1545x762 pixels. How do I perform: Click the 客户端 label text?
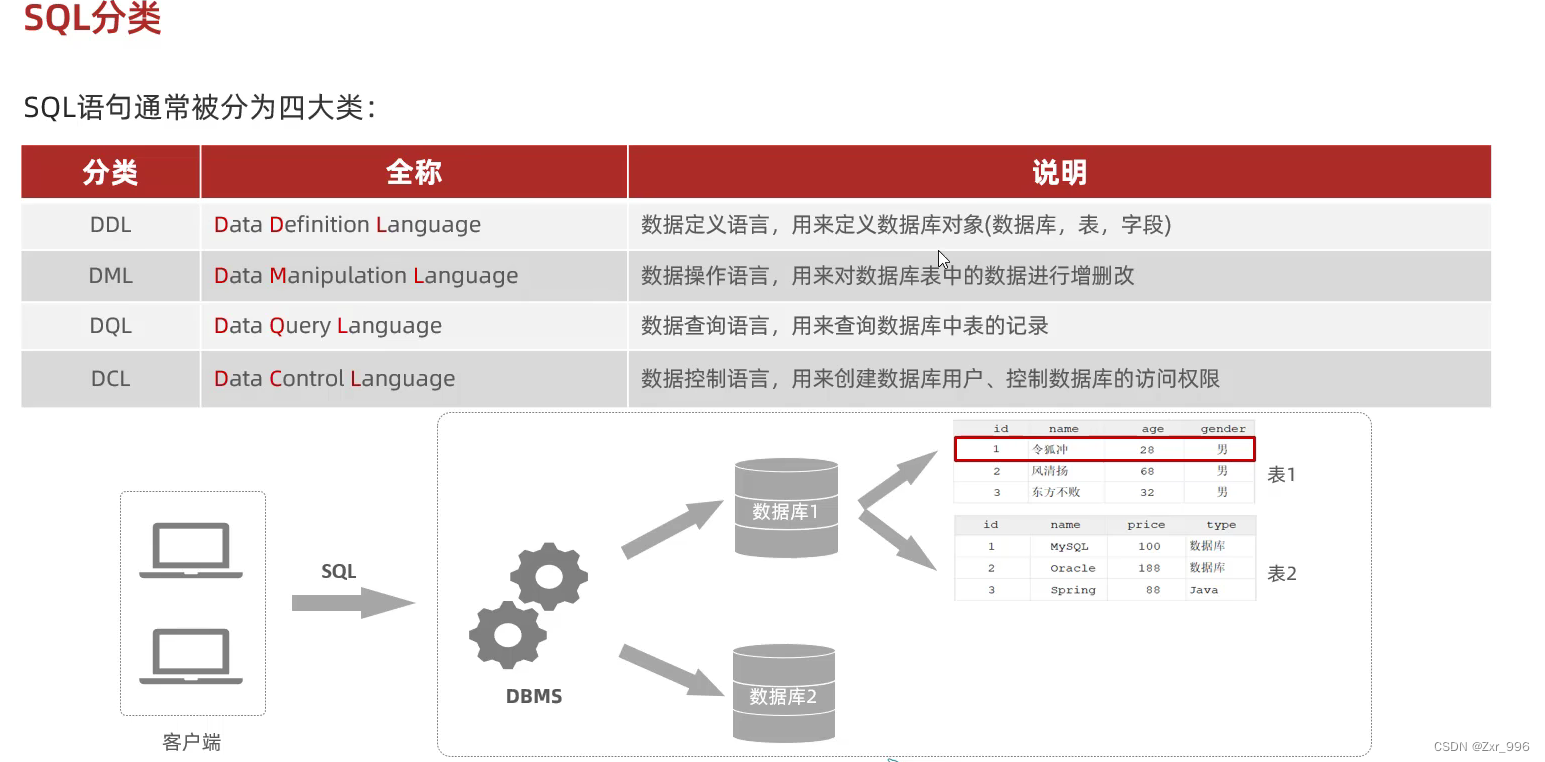[192, 742]
